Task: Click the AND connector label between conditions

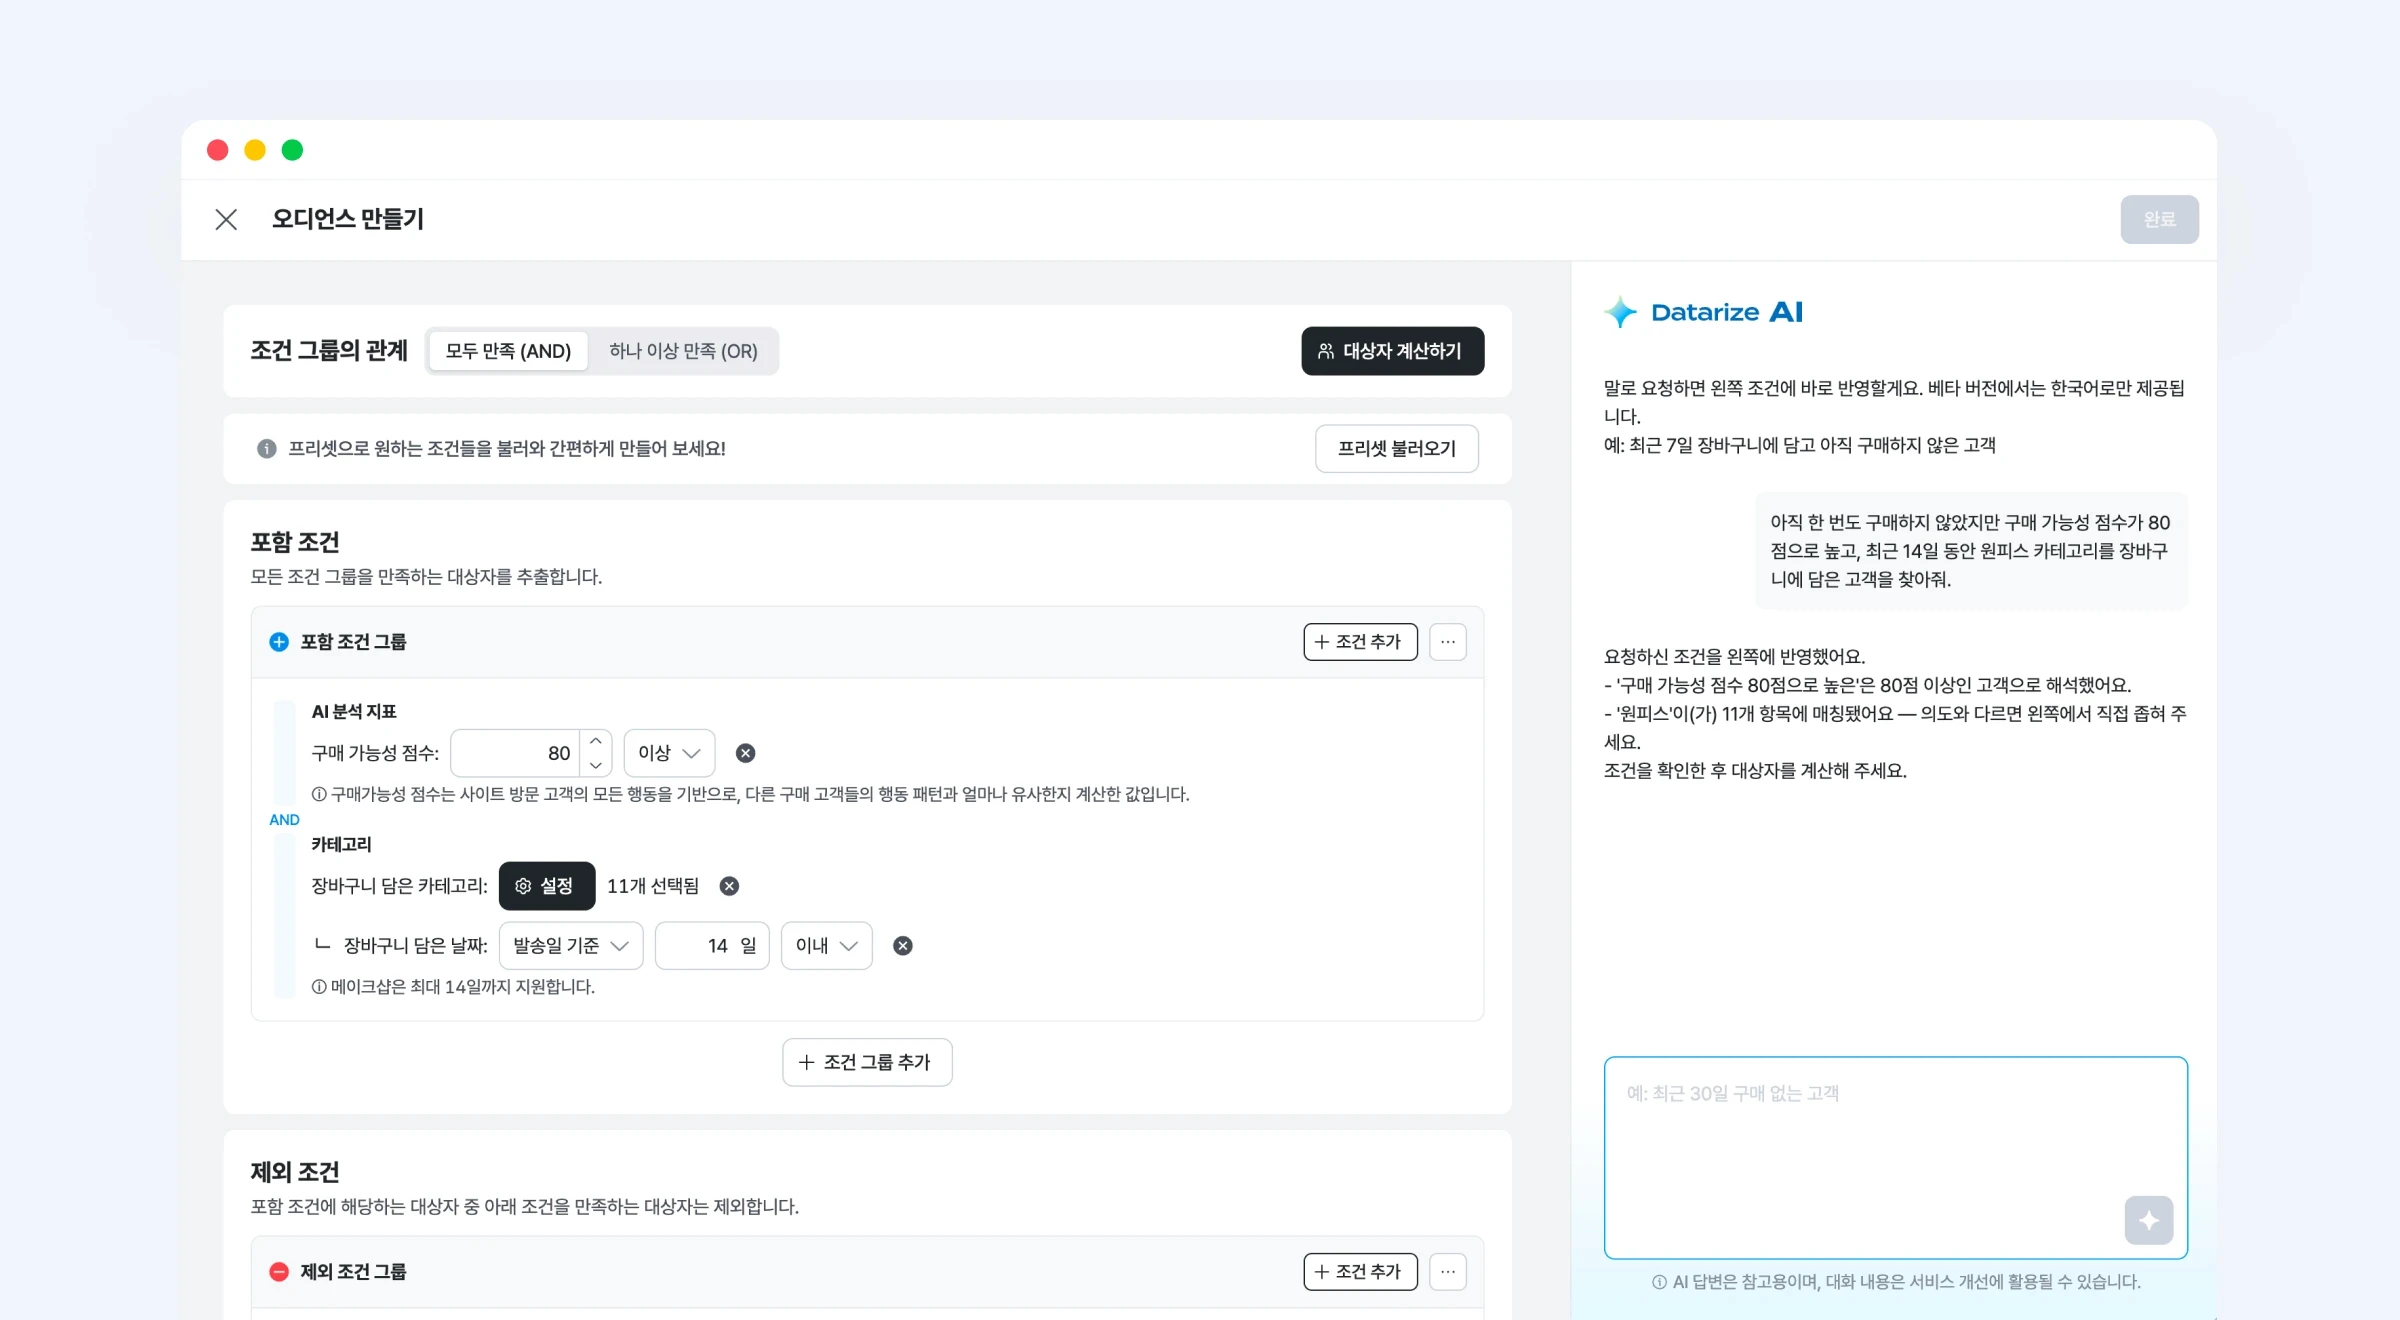Action: click(x=284, y=820)
